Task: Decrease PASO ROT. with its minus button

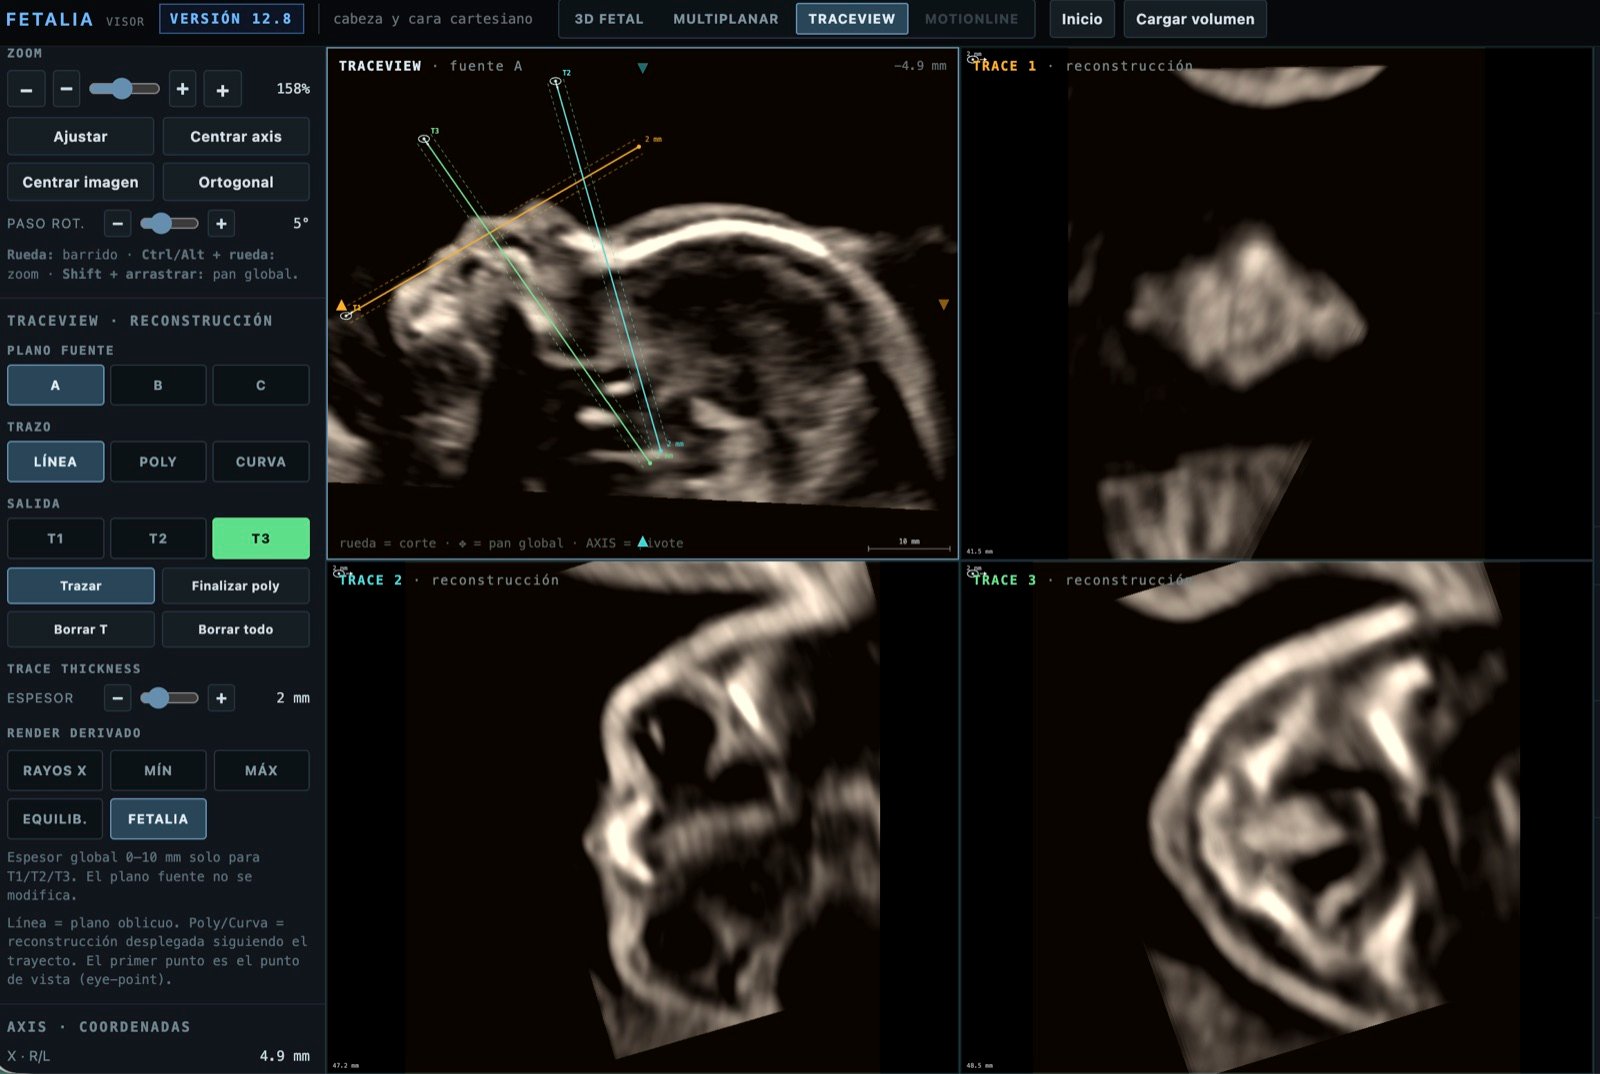Action: click(x=118, y=223)
